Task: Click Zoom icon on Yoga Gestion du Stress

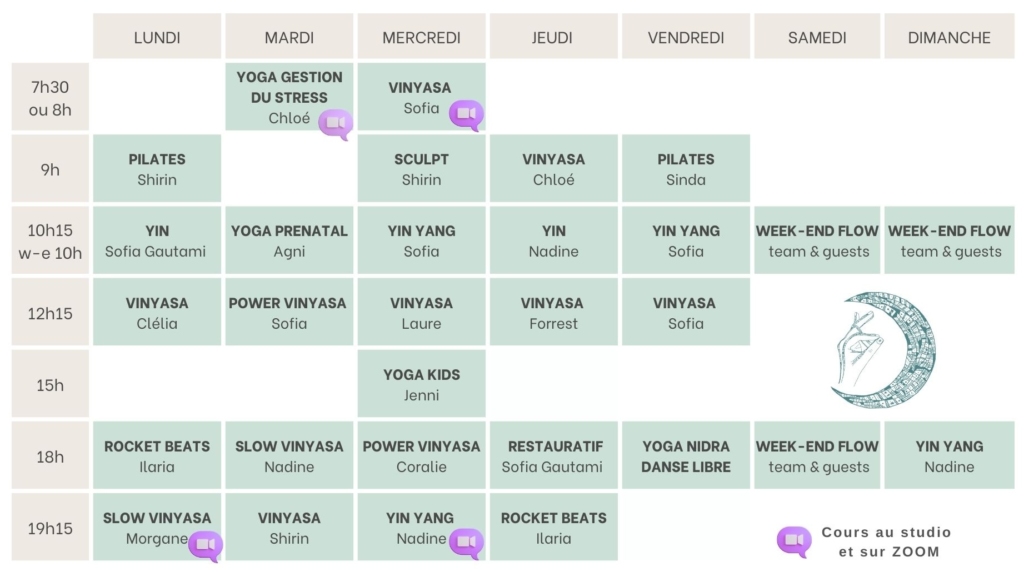Action: click(x=335, y=123)
